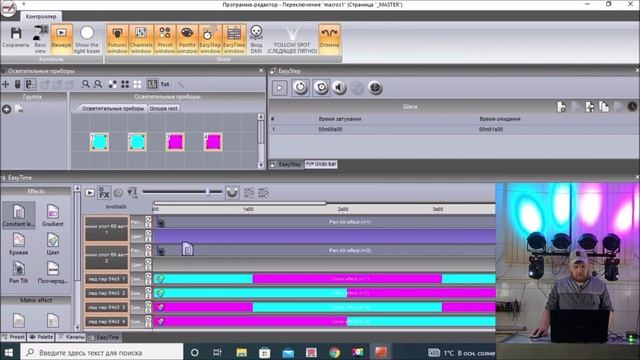Screen dimensions: 640x360
Task: Click the EasyTime zoom slider handle
Action: click(x=207, y=191)
